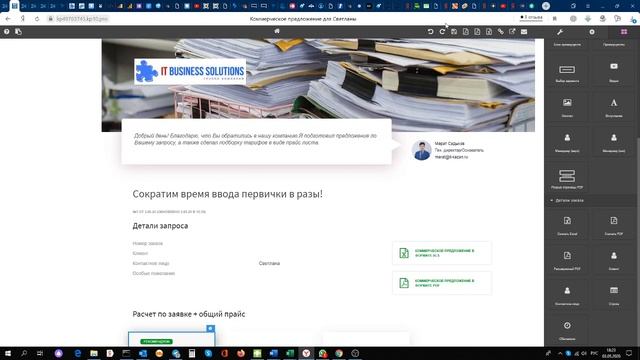Select heading 'Сократим время ввода первички в разы!'

(227, 194)
